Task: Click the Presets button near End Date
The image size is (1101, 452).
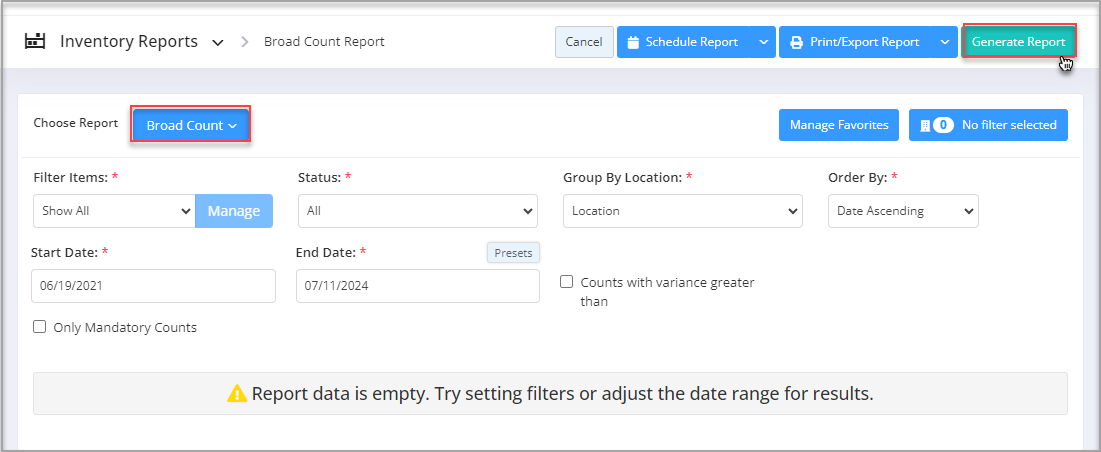Action: (513, 253)
